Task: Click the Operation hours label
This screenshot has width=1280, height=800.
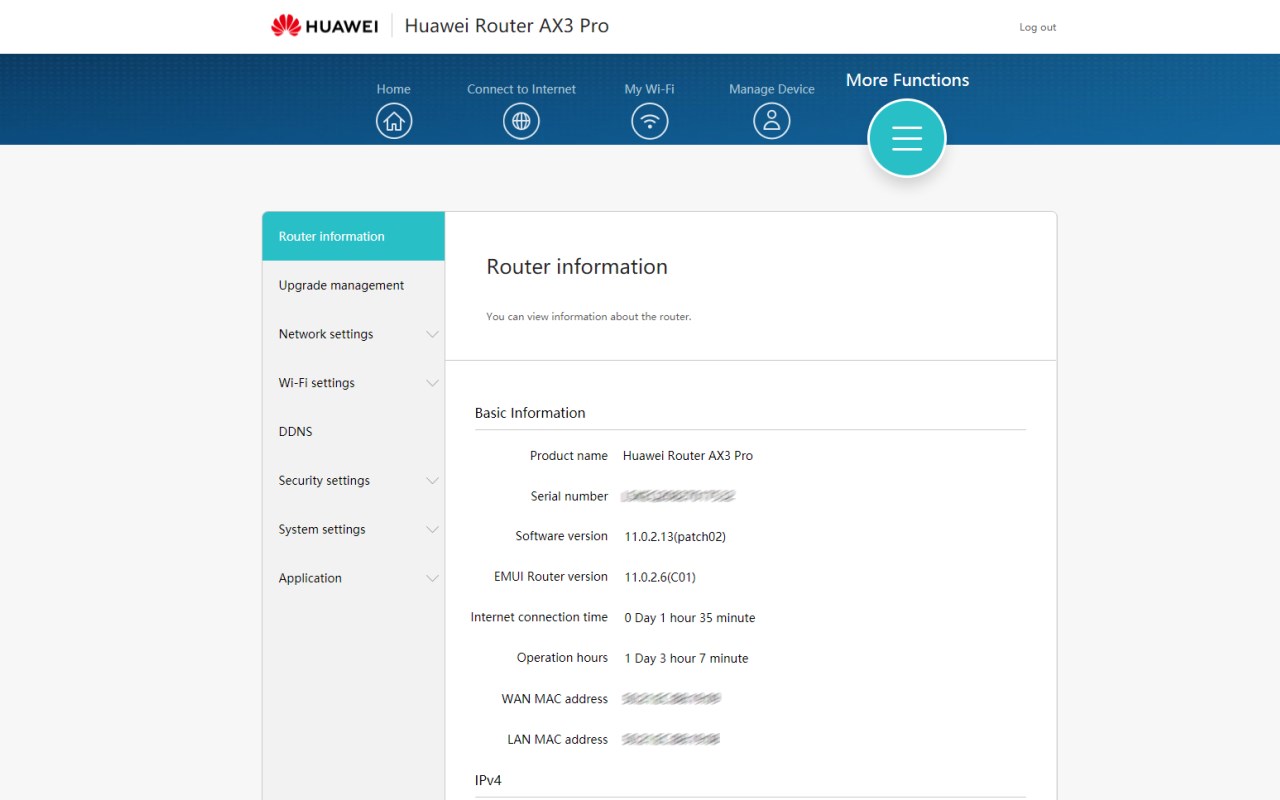Action: click(x=562, y=658)
